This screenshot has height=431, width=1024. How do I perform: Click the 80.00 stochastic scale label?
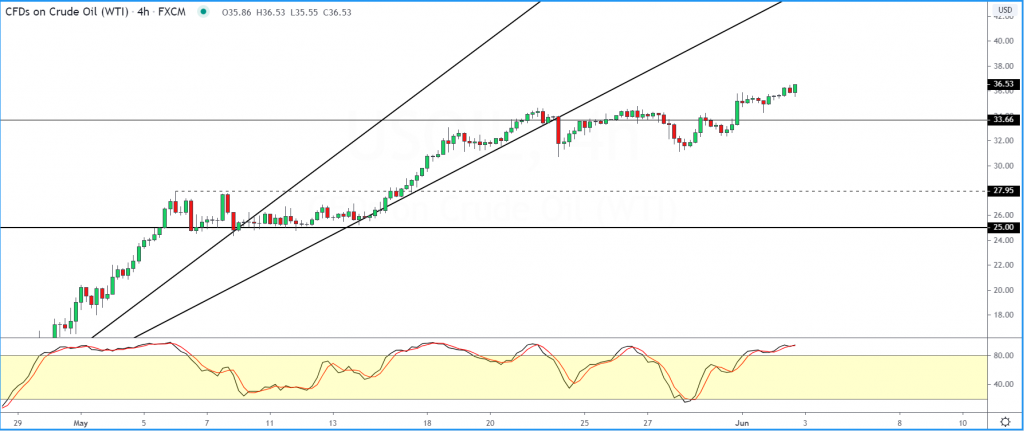[1003, 355]
